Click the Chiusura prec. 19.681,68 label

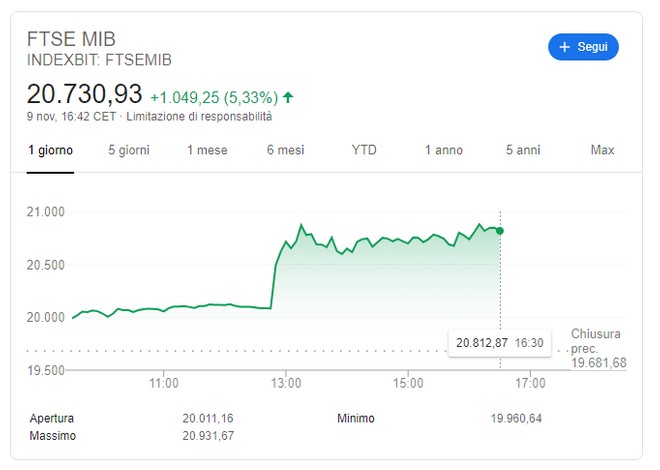[599, 348]
